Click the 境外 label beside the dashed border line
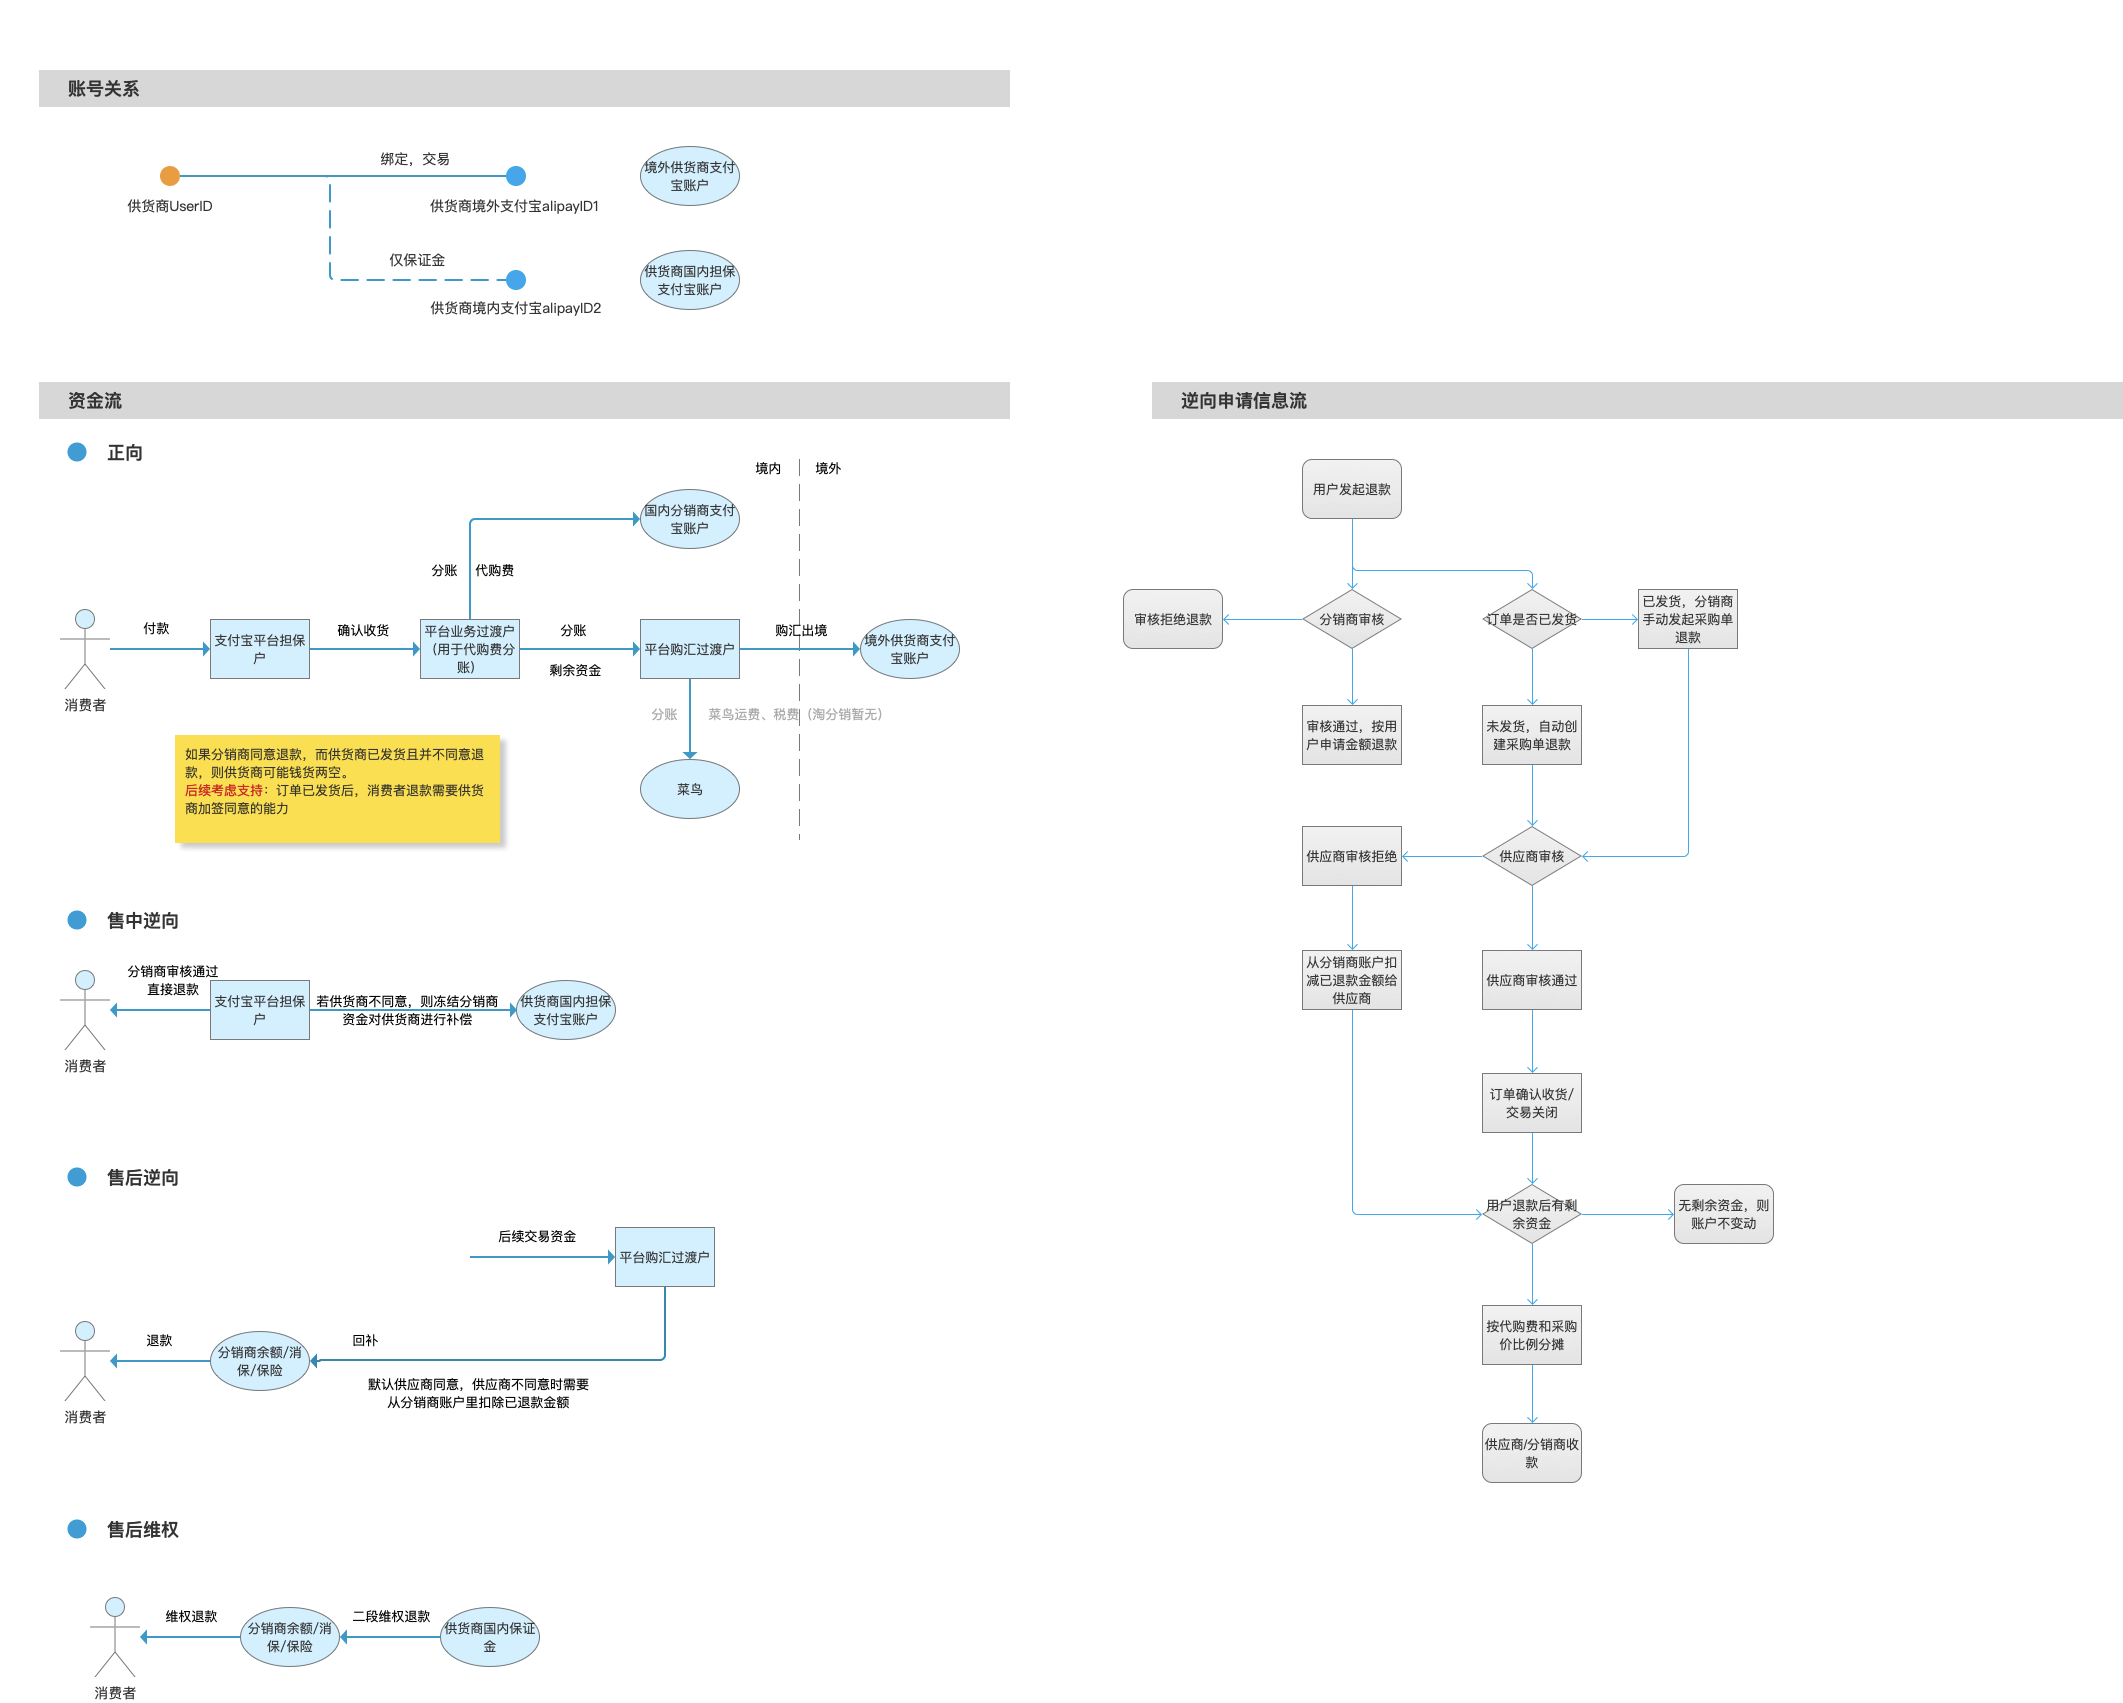2123x1703 pixels. click(828, 468)
